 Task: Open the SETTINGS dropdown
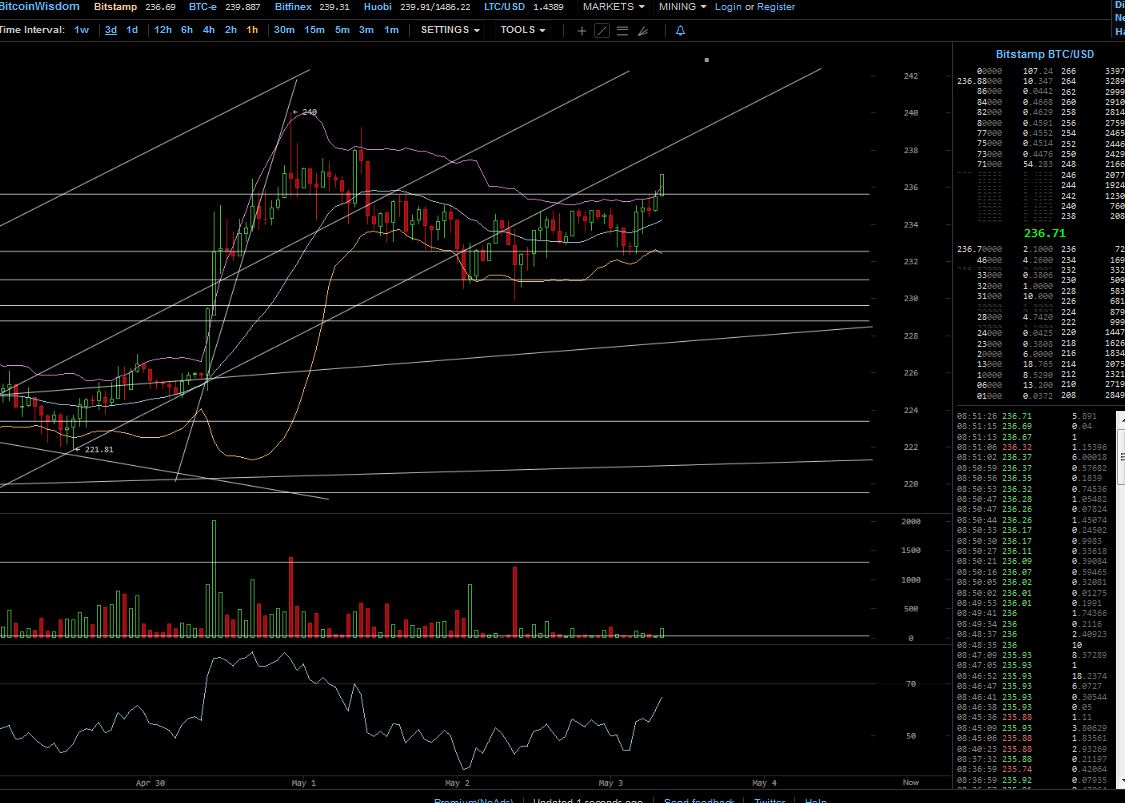click(450, 30)
